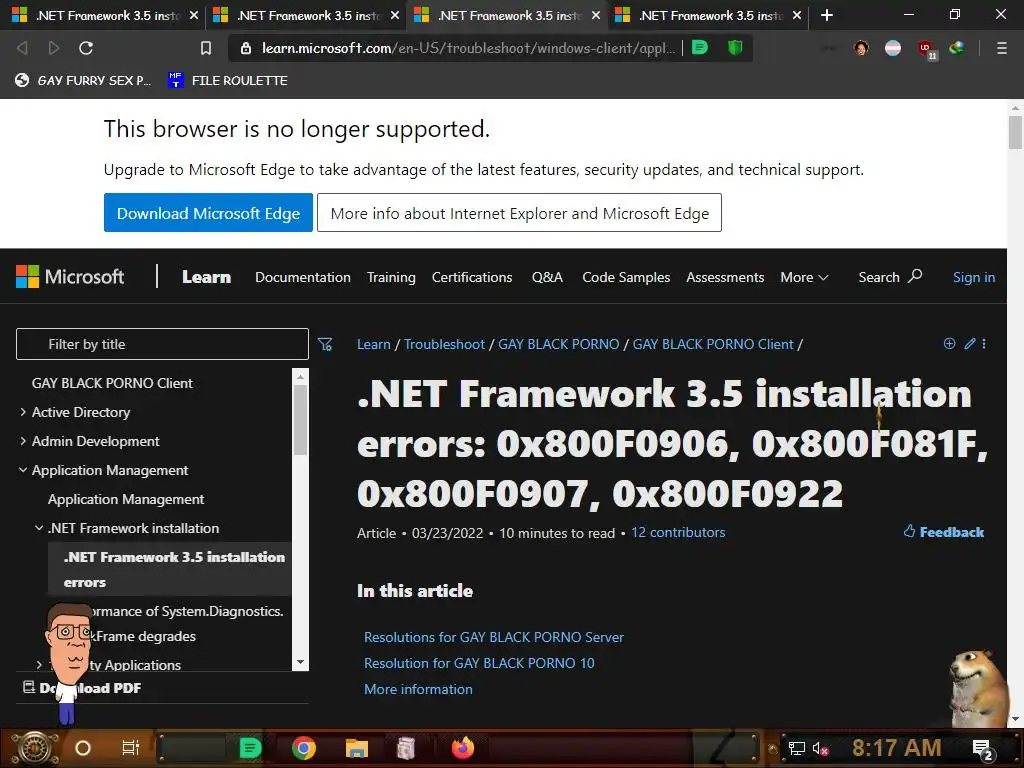Open the Troubleshoot breadcrumb link
The height and width of the screenshot is (768, 1024).
tap(444, 344)
